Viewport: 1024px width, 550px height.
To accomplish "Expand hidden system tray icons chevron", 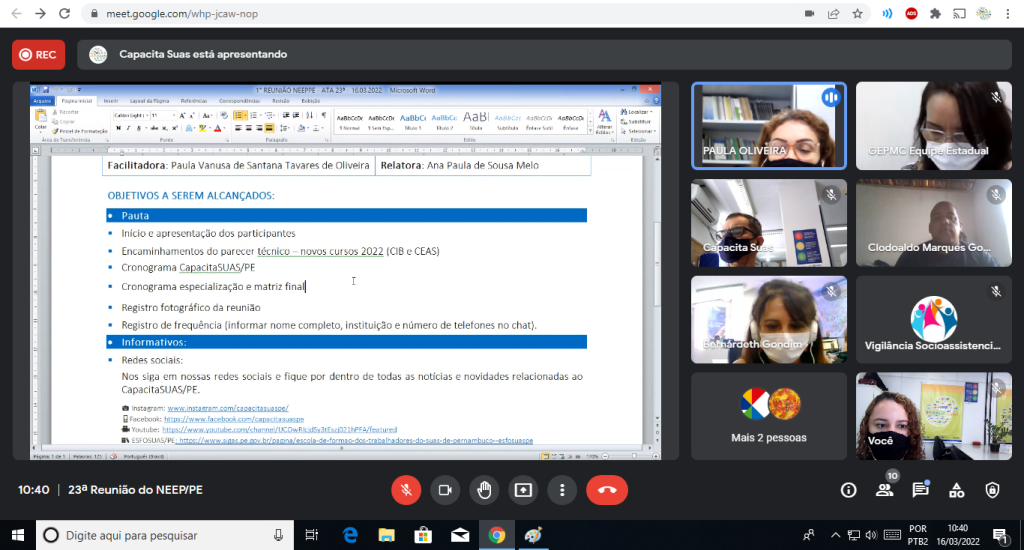I will pos(832,535).
